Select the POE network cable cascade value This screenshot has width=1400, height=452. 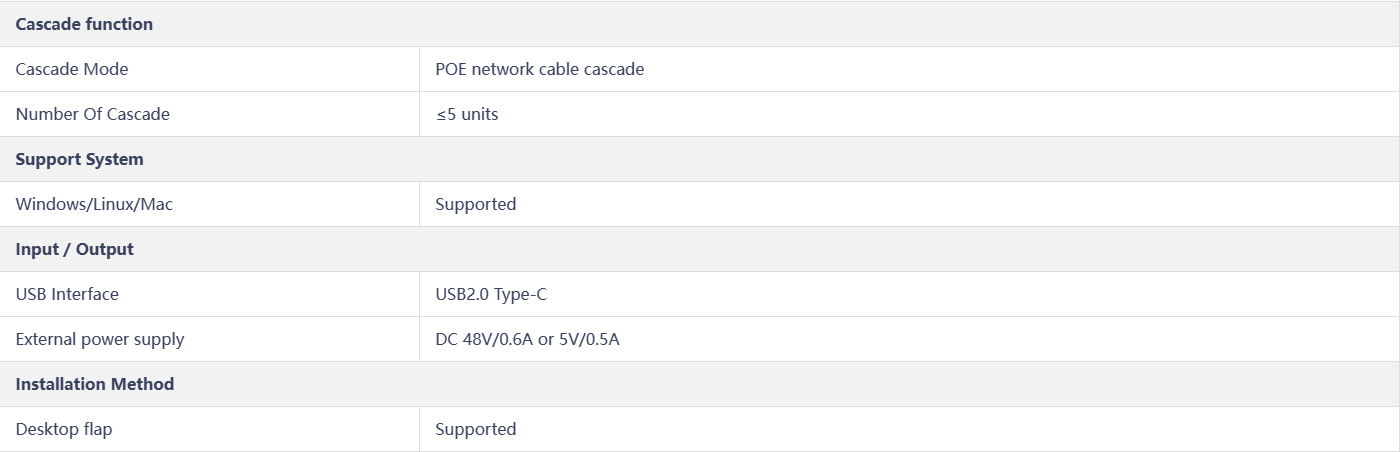[539, 69]
